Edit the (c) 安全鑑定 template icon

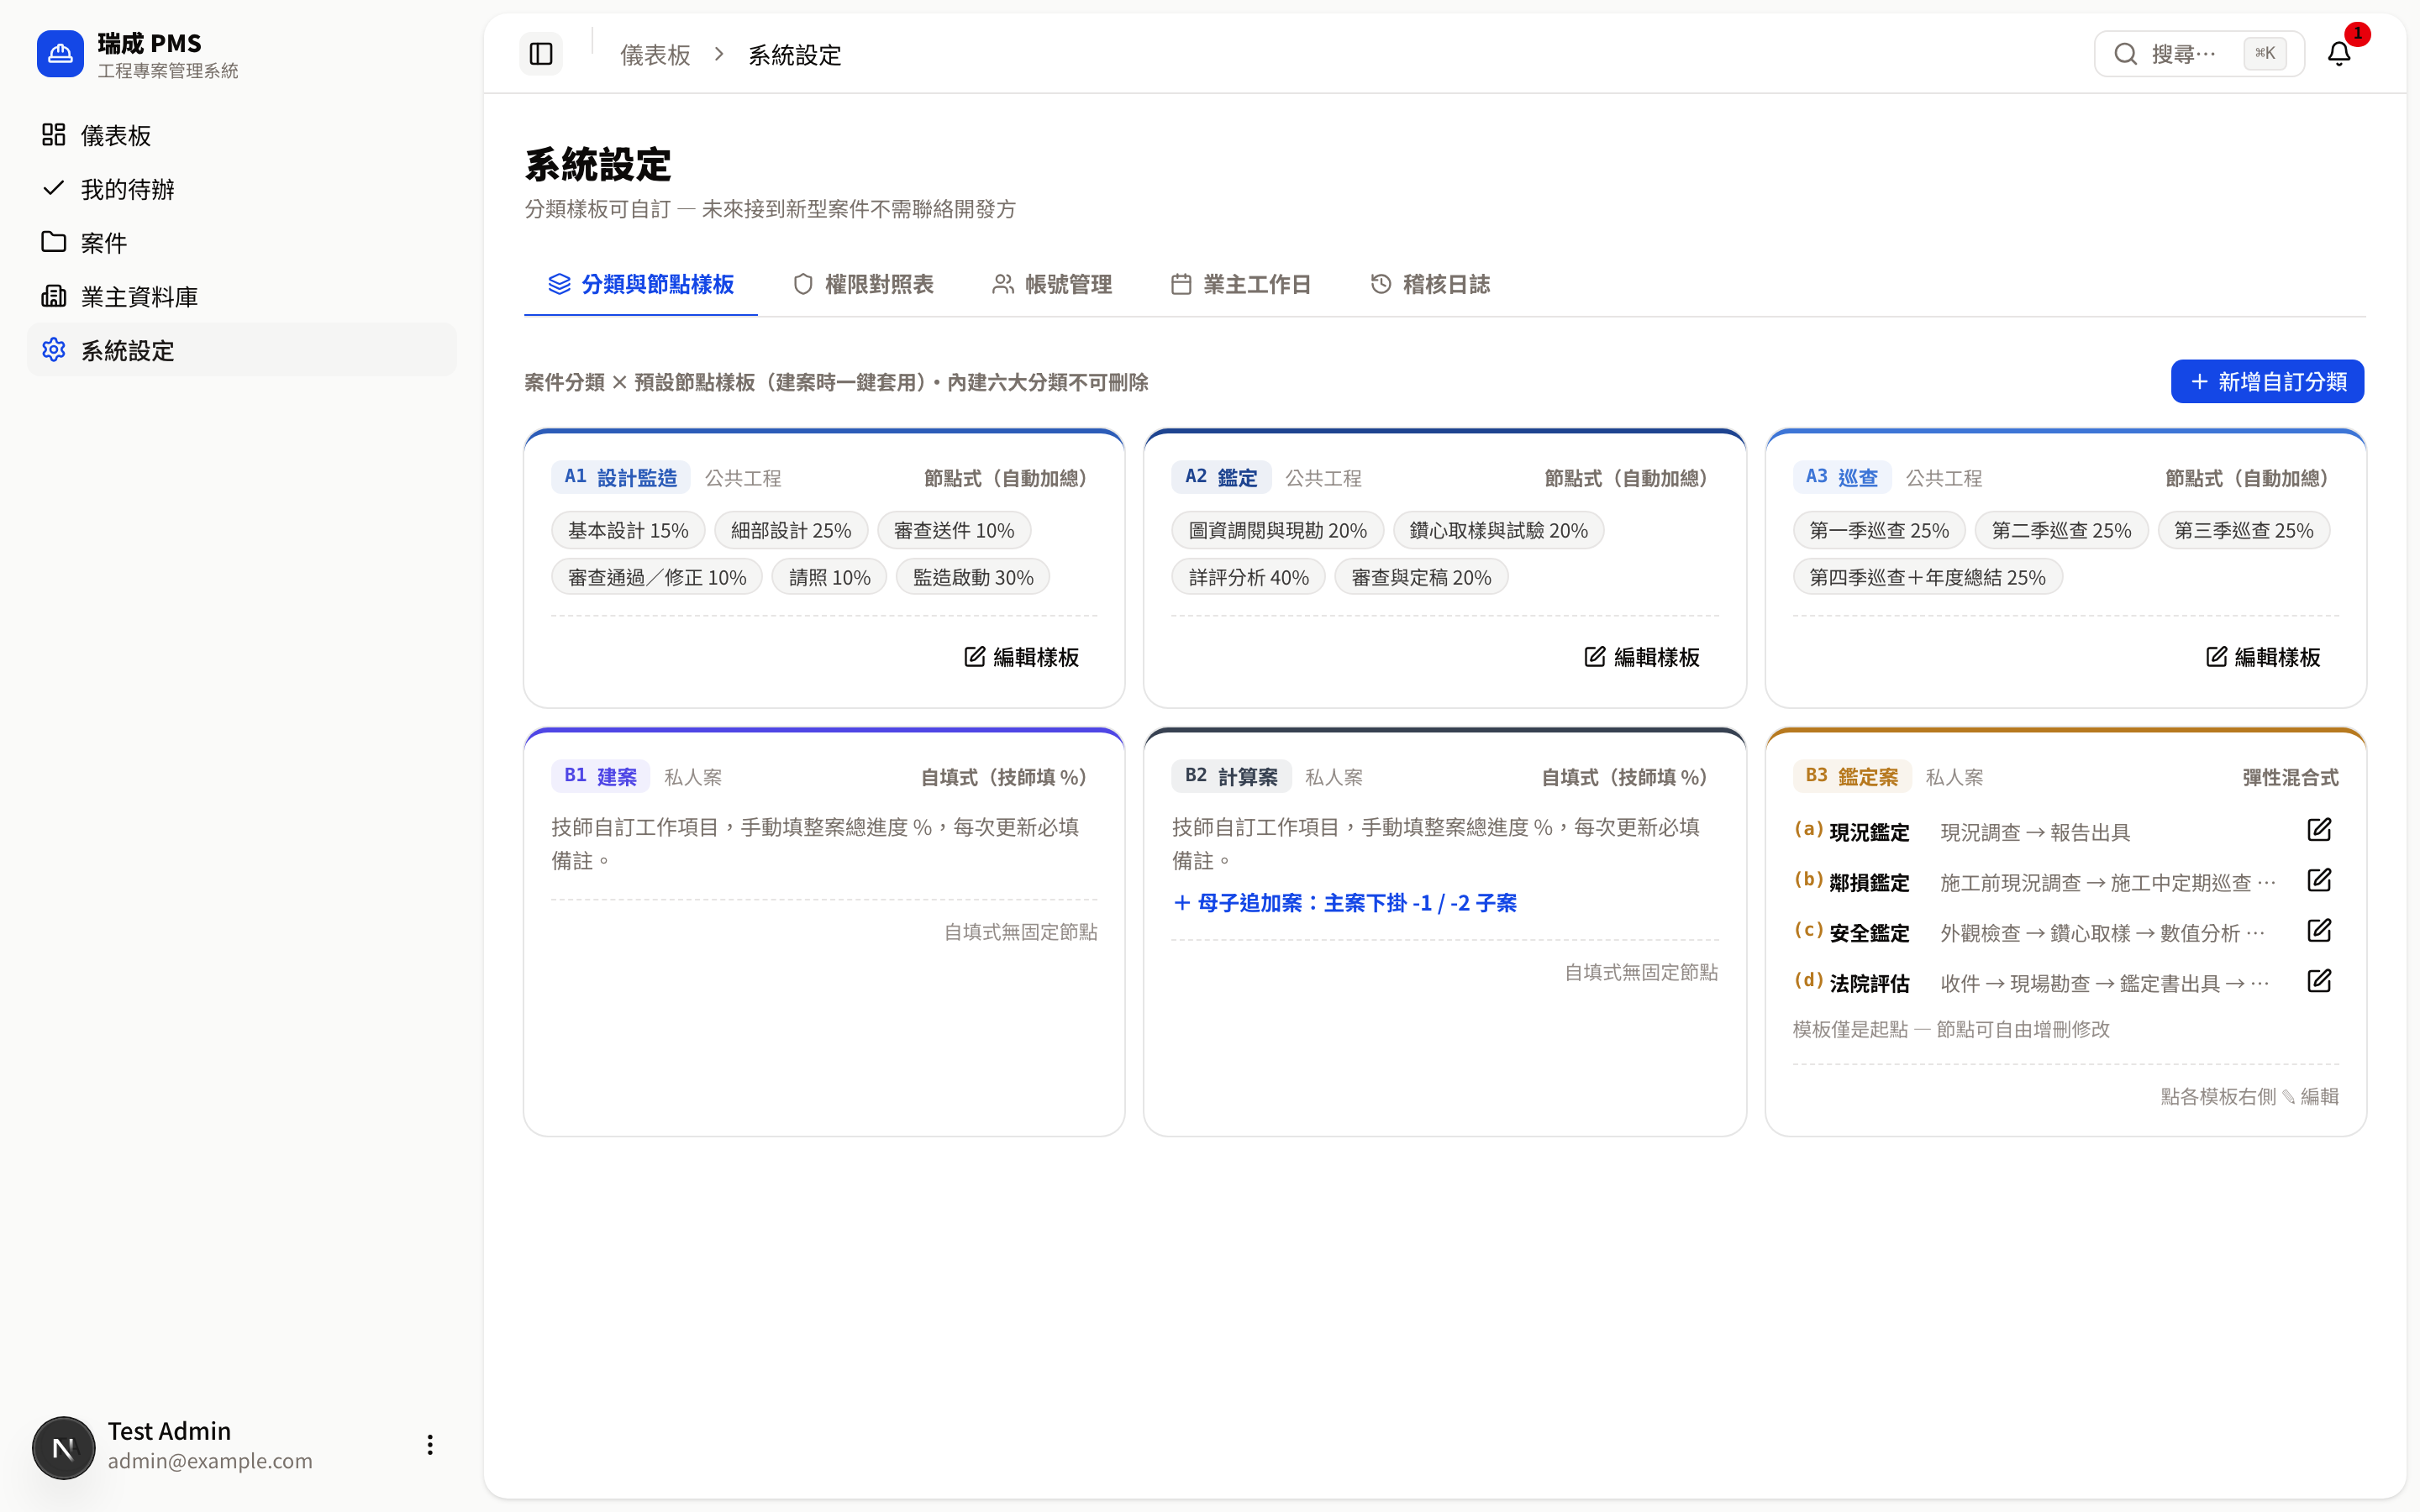point(2319,931)
